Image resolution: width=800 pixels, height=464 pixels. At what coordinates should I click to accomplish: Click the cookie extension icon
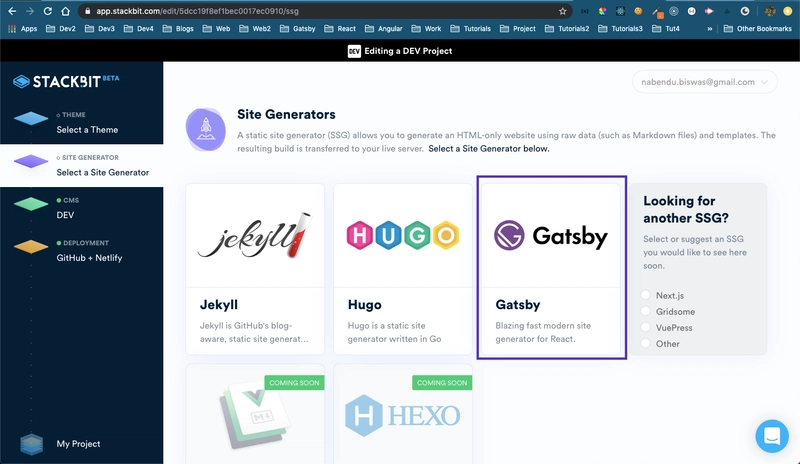point(638,11)
